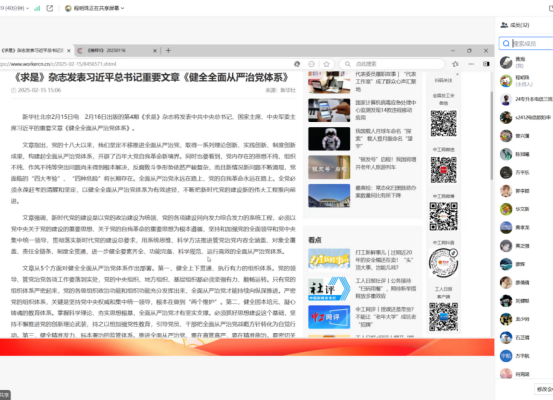
Task: Open the astronaut spacesuit news thumbnail
Action: pyautogui.click(x=329, y=139)
